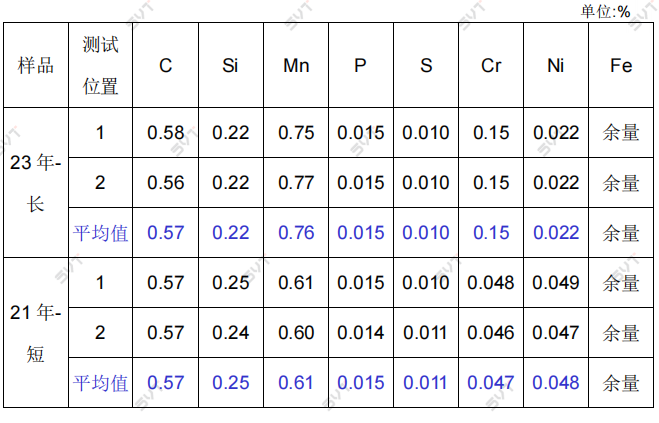Viewport: 659px width, 423px height.
Task: Click the Si column header
Action: click(231, 66)
